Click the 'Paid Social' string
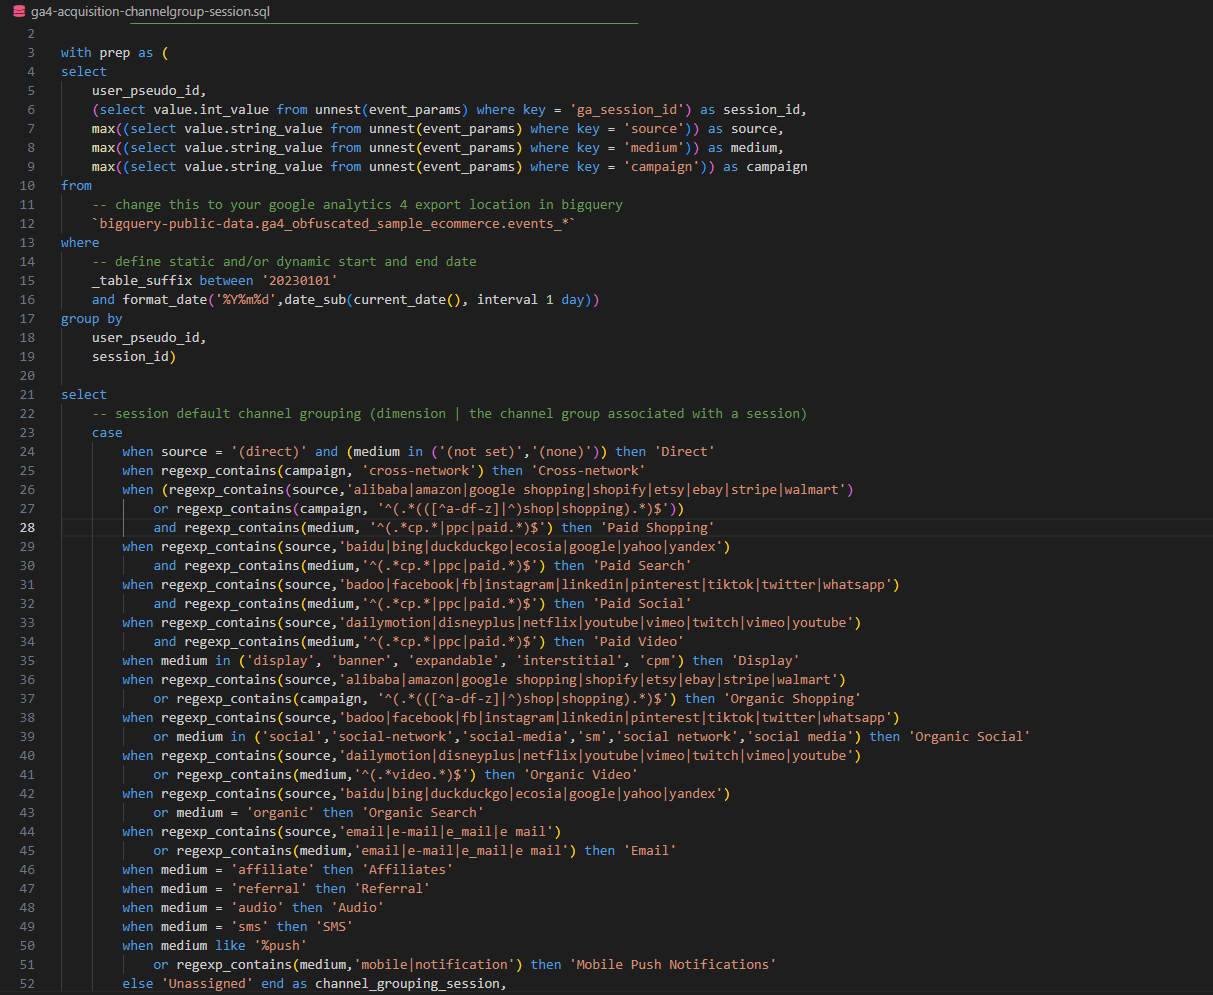 (x=641, y=603)
